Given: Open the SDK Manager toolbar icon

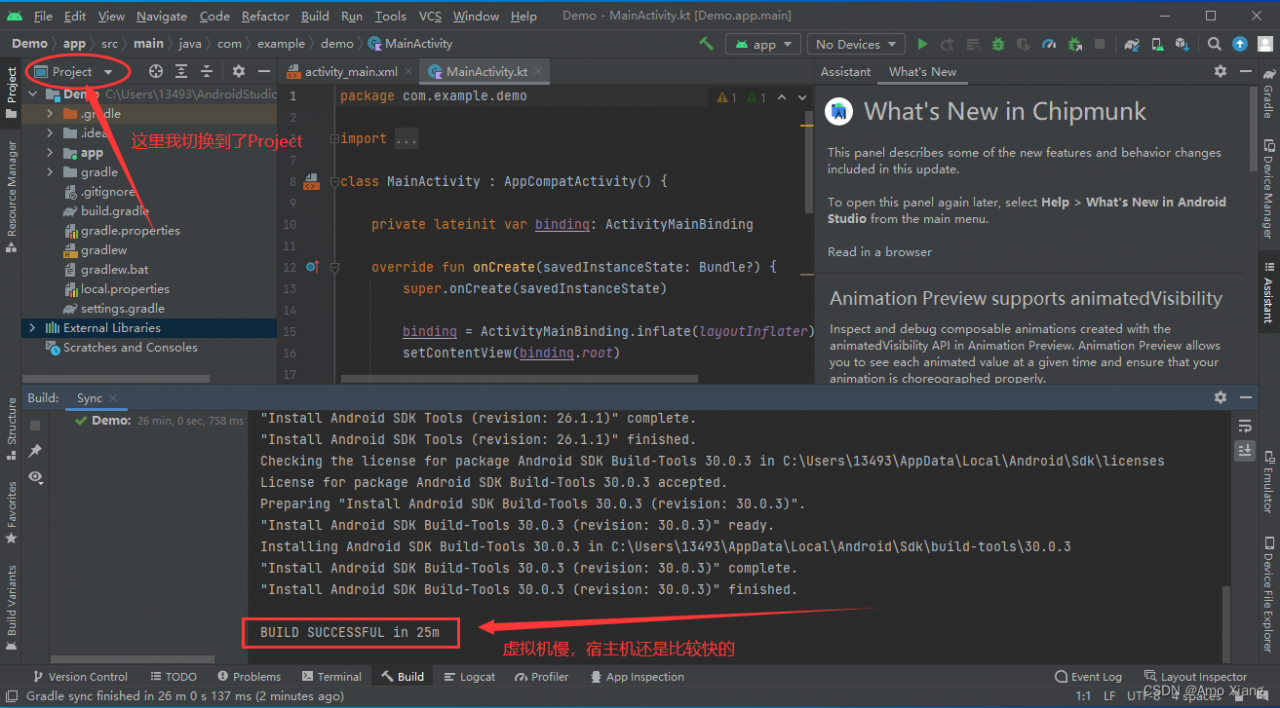Looking at the screenshot, I should pyautogui.click(x=1182, y=44).
